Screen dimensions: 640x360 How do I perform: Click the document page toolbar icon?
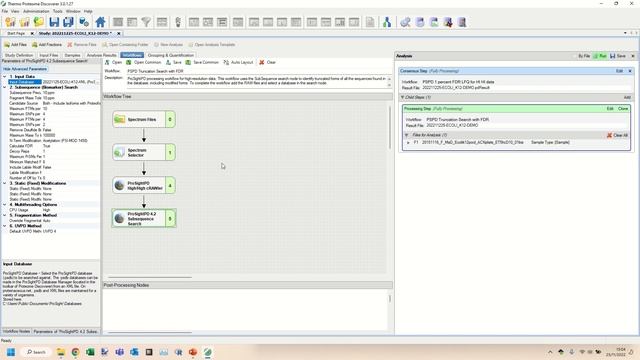point(370,22)
